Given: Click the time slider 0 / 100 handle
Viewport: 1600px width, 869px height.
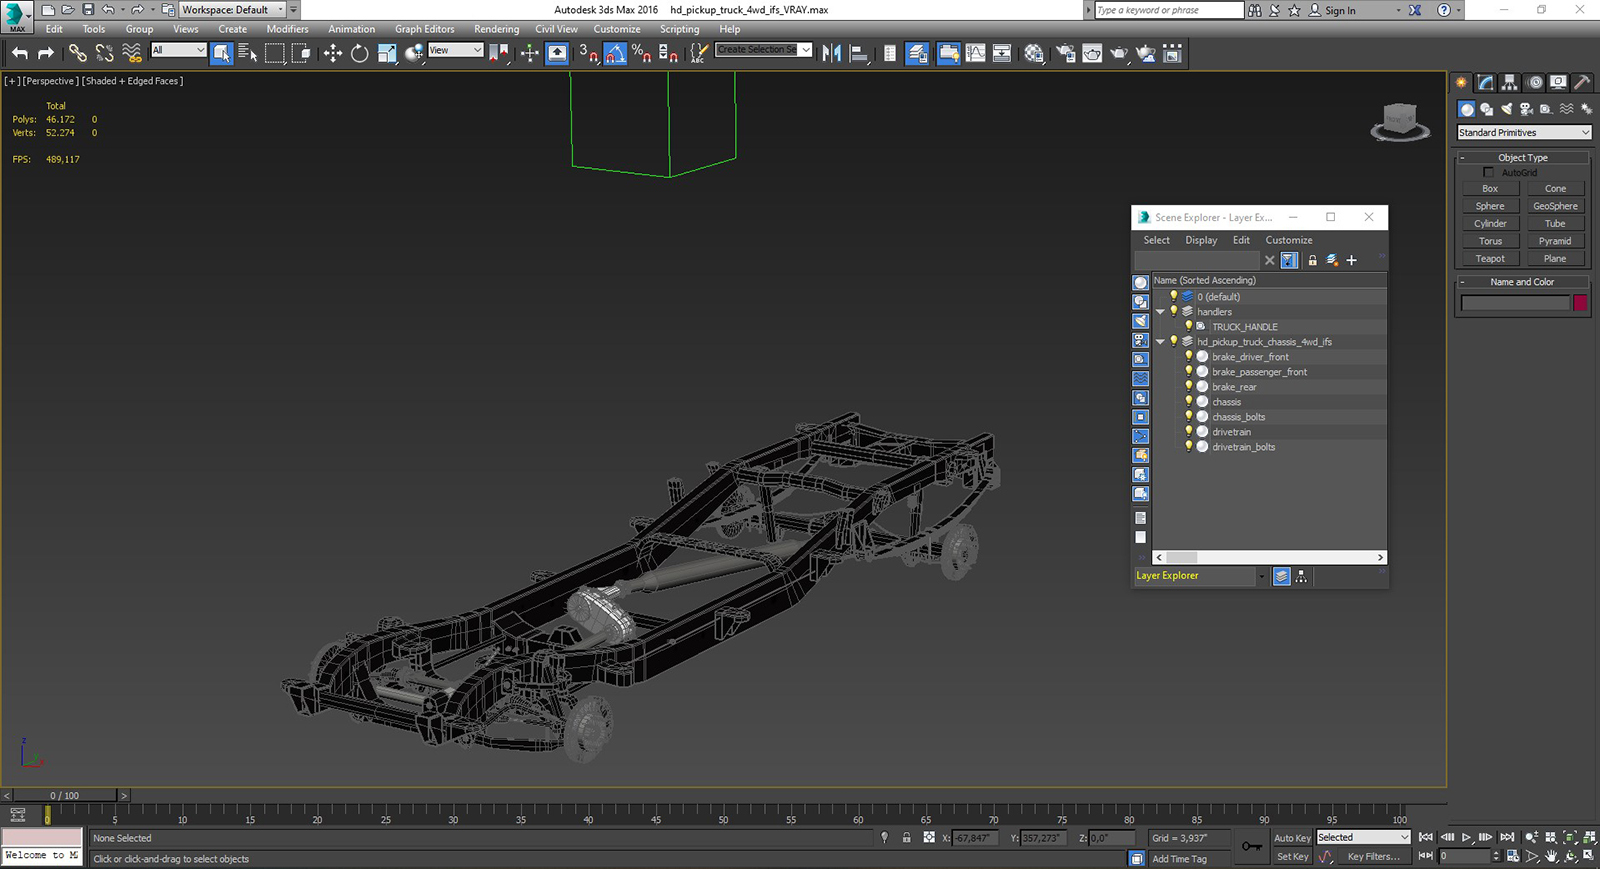Looking at the screenshot, I should 65,796.
